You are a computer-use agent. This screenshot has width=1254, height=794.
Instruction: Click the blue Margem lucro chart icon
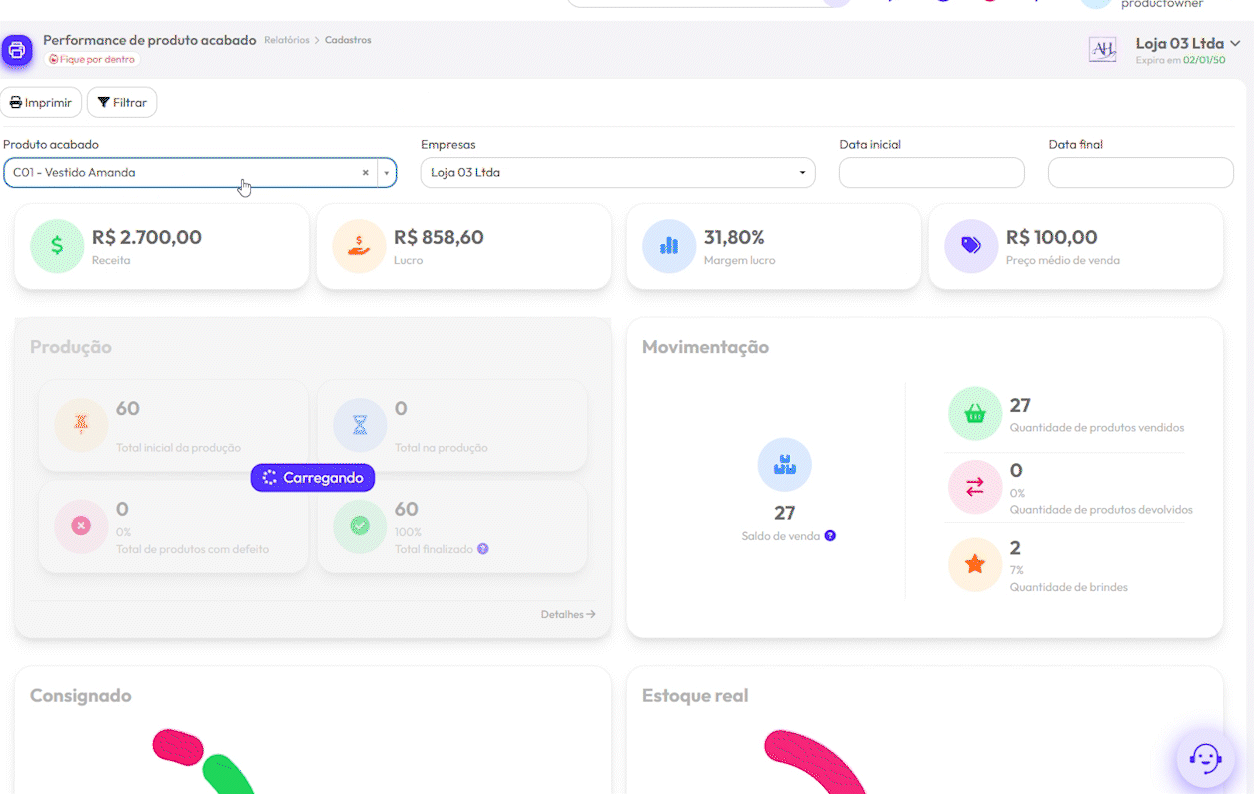669,246
